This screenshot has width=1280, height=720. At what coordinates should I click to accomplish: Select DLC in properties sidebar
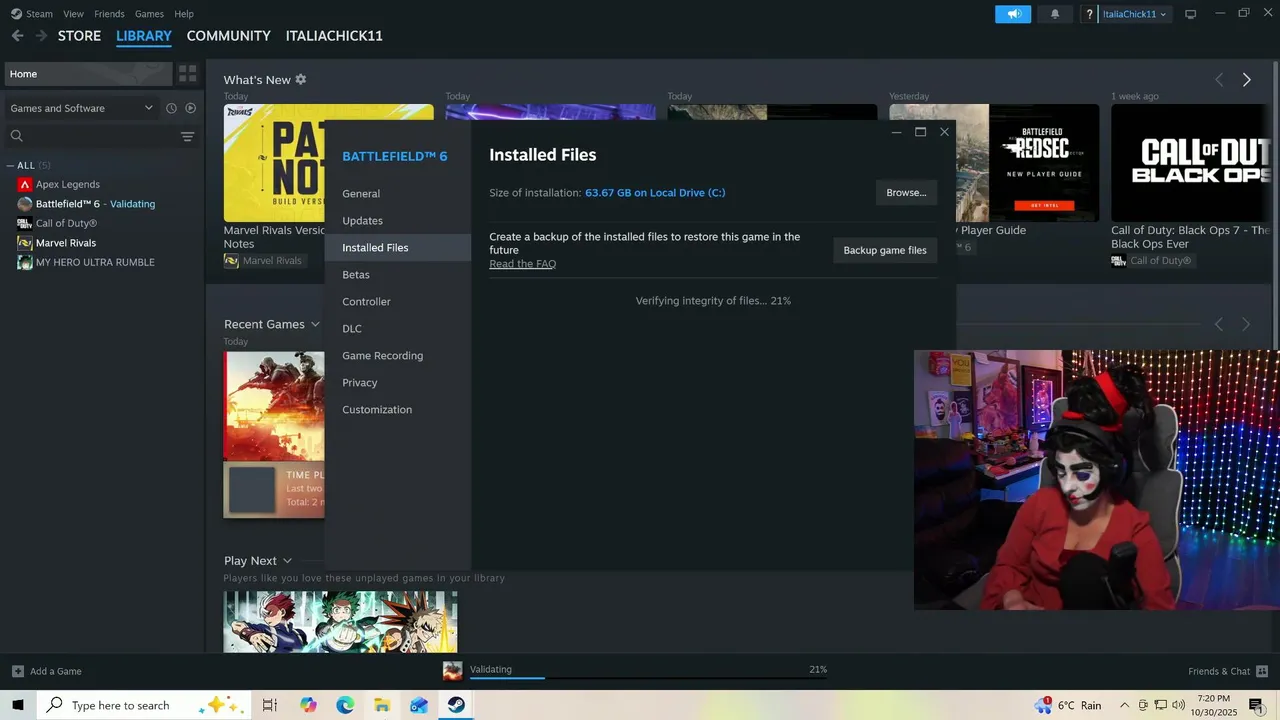[x=398, y=329]
